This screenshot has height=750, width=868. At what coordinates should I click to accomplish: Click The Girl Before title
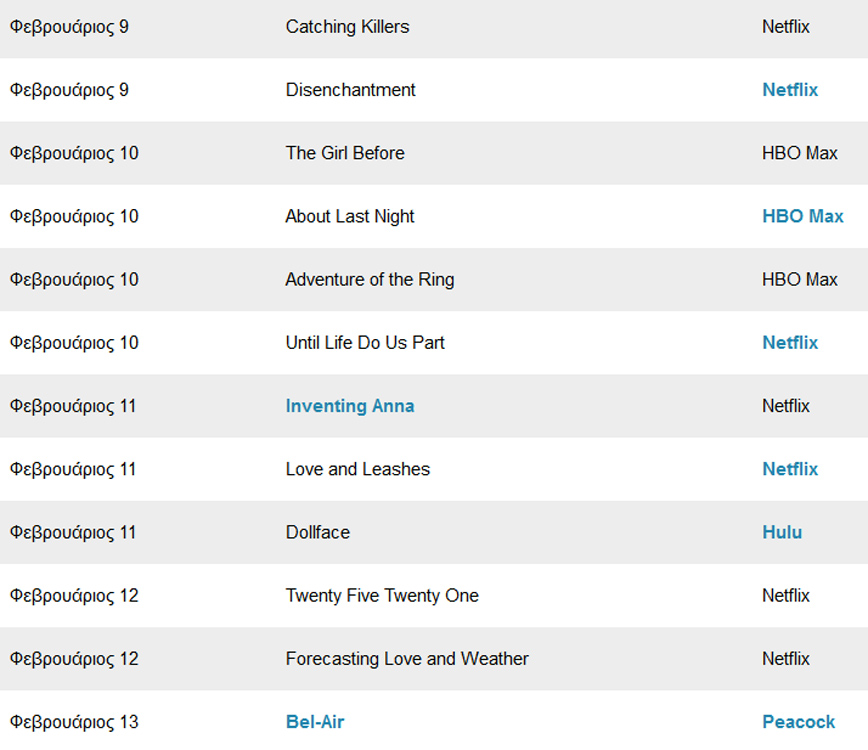click(x=344, y=153)
